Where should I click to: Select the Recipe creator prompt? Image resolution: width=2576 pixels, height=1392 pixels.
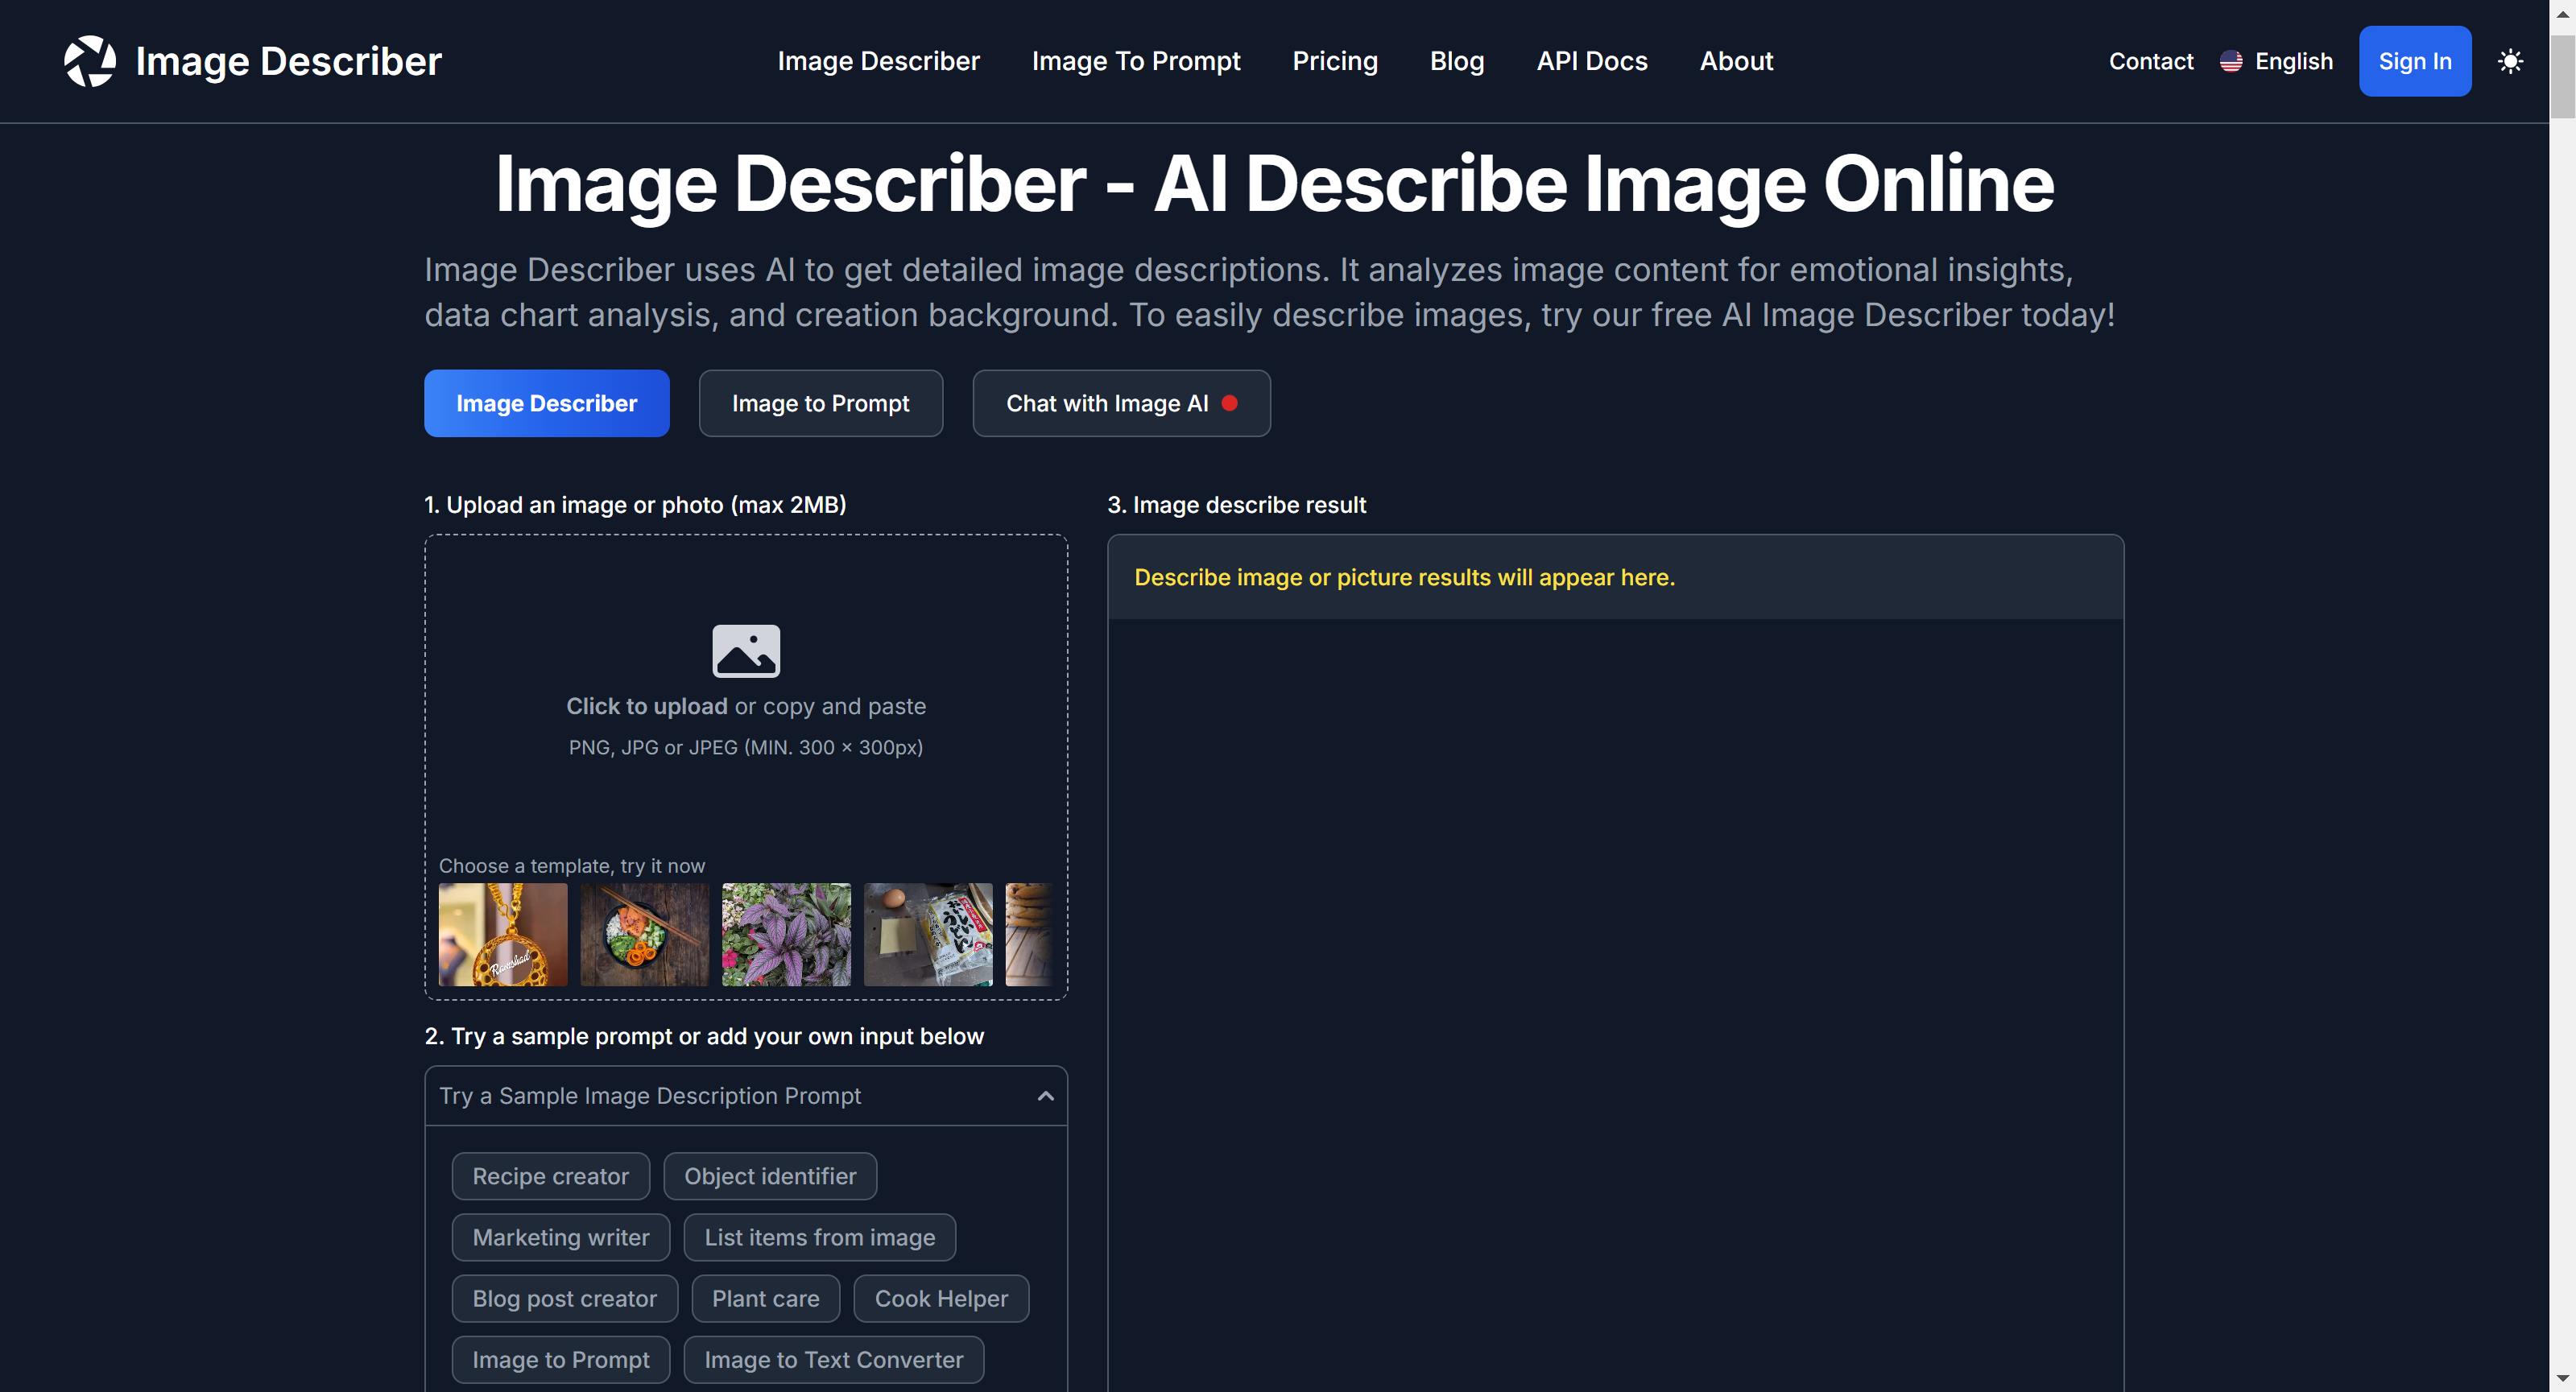[x=551, y=1176]
